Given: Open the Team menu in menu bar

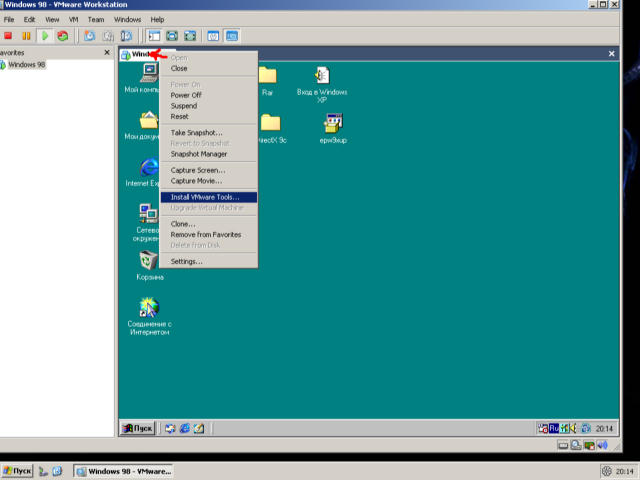Looking at the screenshot, I should click(96, 19).
